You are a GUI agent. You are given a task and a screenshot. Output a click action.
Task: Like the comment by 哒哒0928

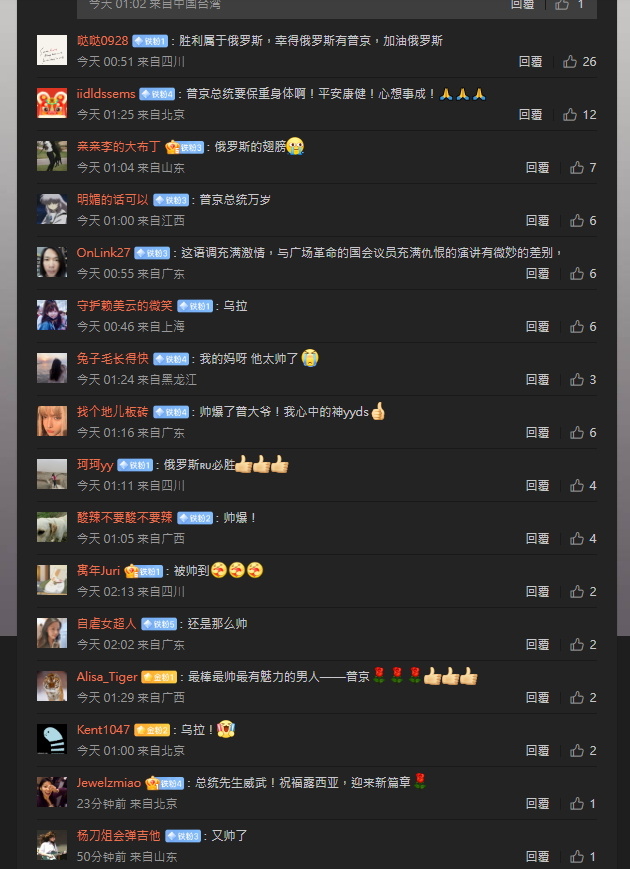point(570,62)
